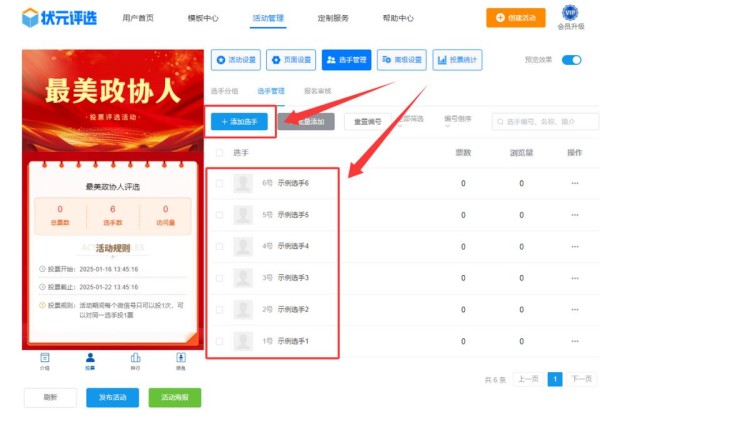The image size is (750, 437).
Task: Open the 介绍 tab icon in phone preview
Action: pos(45,358)
